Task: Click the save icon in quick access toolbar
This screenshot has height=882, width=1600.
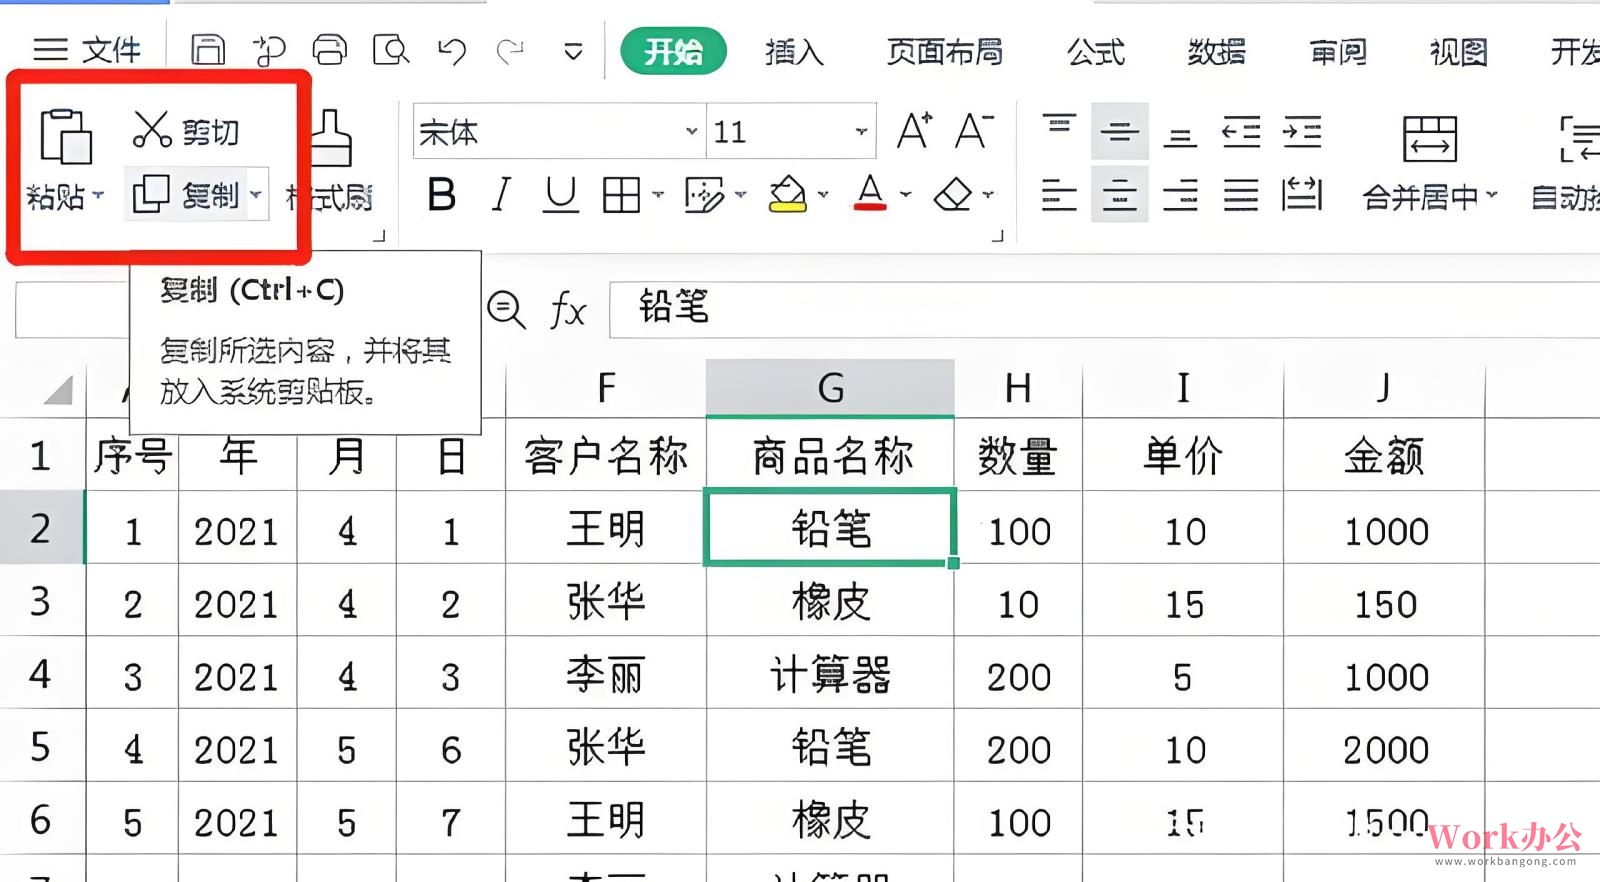Action: click(208, 49)
